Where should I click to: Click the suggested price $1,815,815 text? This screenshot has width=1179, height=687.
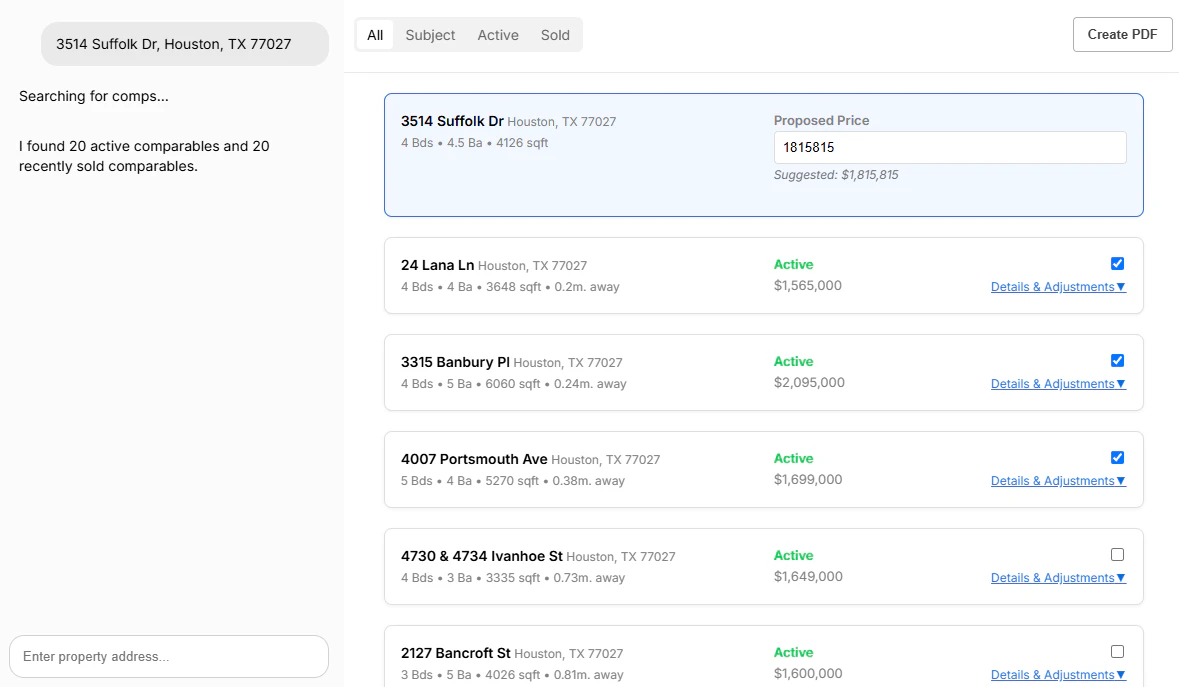837,174
